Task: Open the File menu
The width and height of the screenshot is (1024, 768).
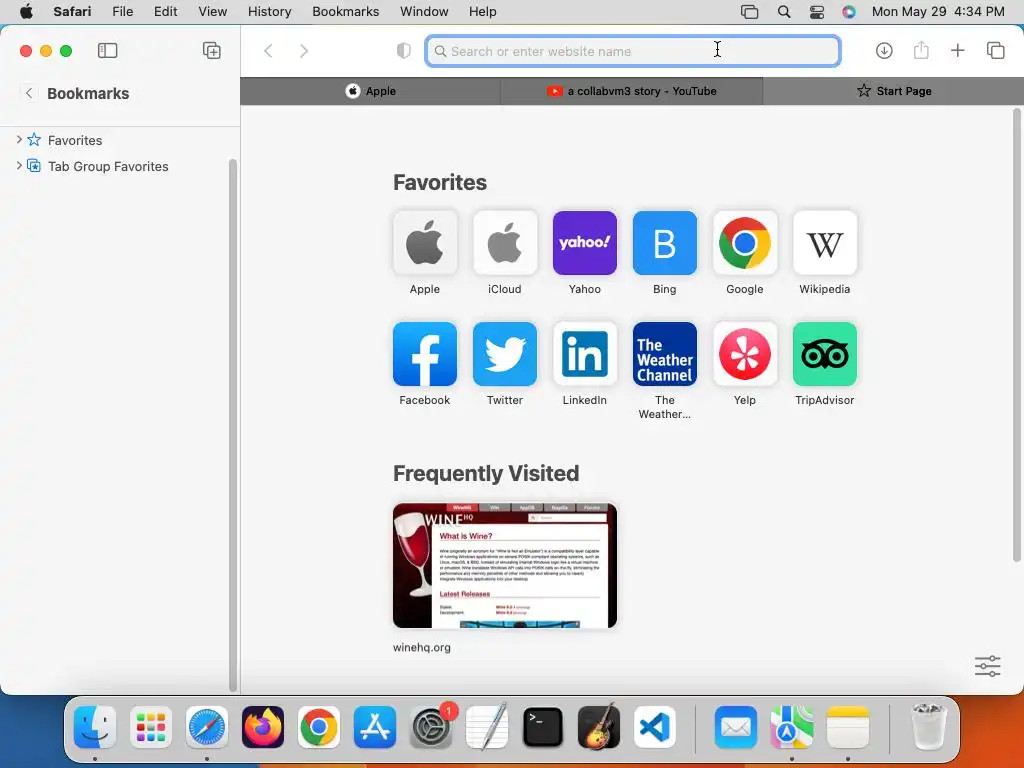Action: click(x=122, y=12)
